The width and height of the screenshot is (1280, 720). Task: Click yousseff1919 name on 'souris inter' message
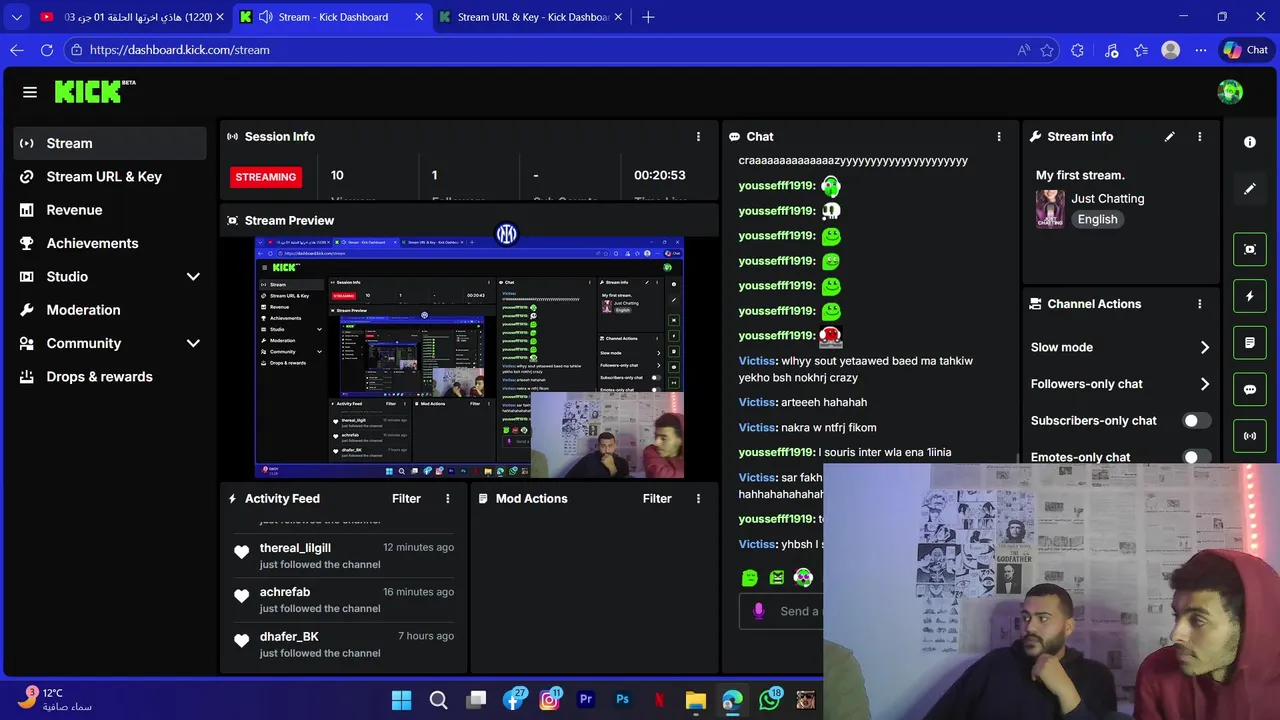776,453
